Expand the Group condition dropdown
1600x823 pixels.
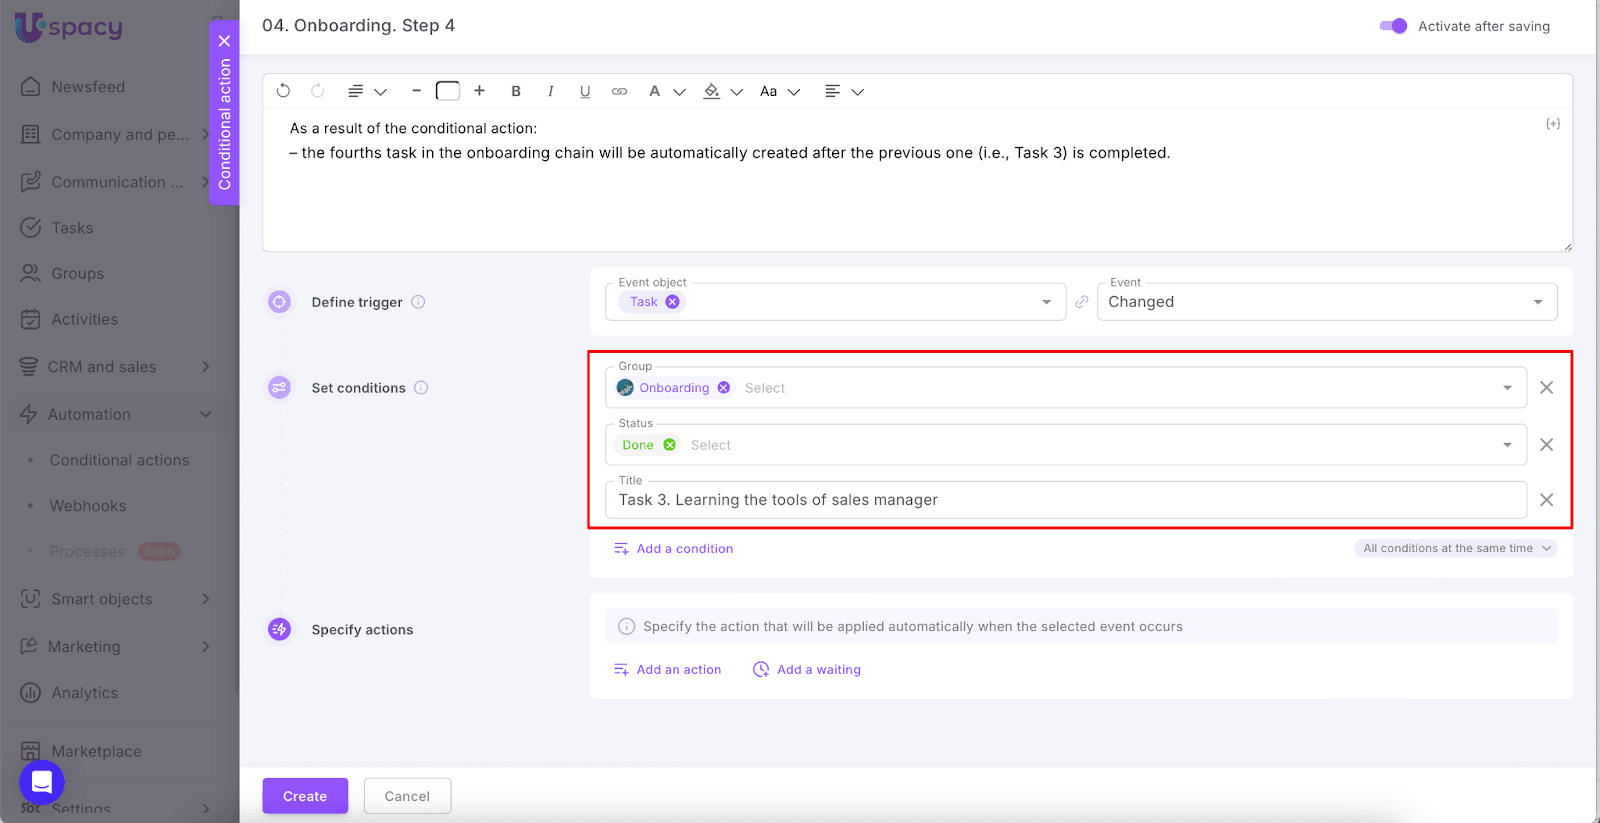1507,388
